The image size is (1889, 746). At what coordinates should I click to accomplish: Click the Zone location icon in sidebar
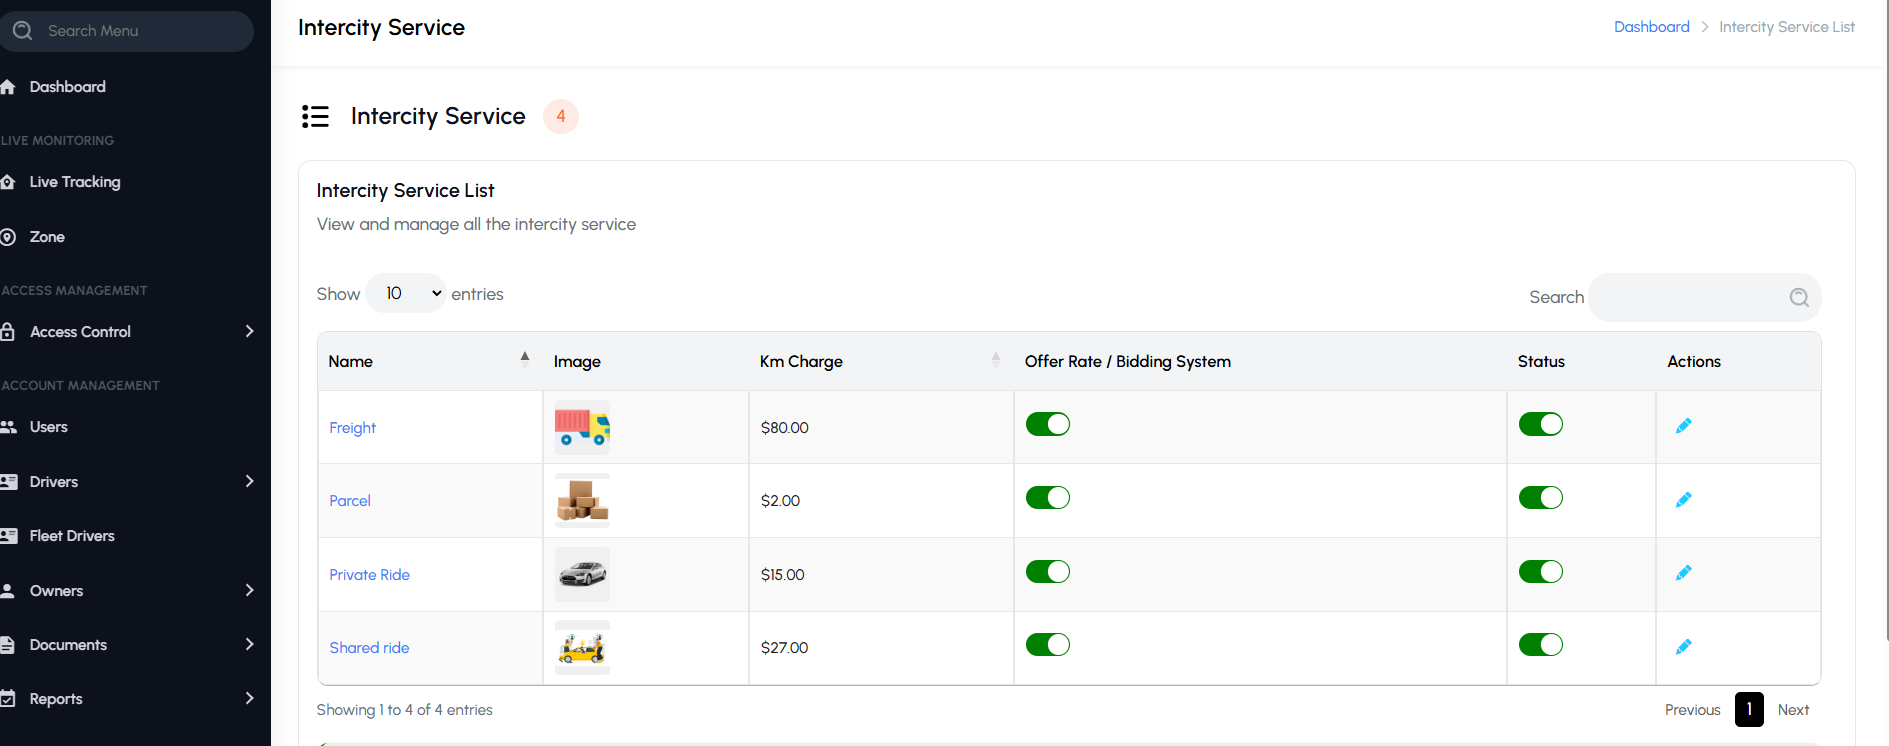(8, 237)
